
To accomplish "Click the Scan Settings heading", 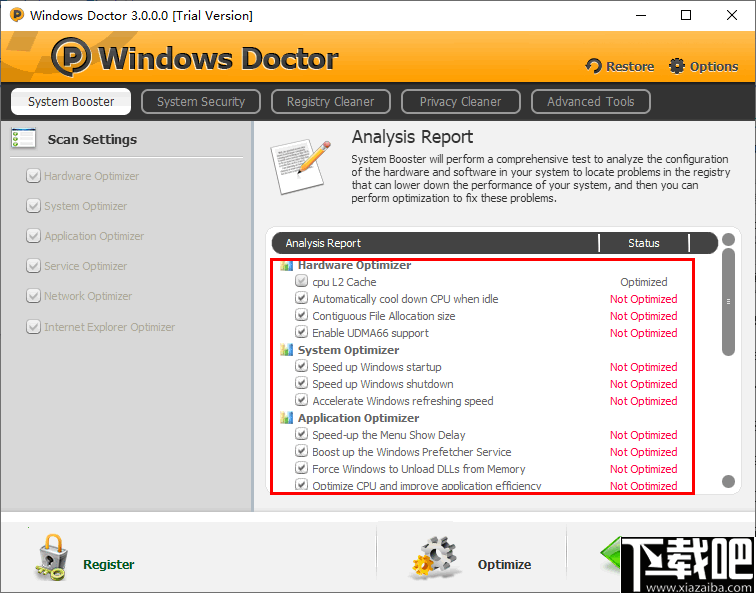I will 92,139.
